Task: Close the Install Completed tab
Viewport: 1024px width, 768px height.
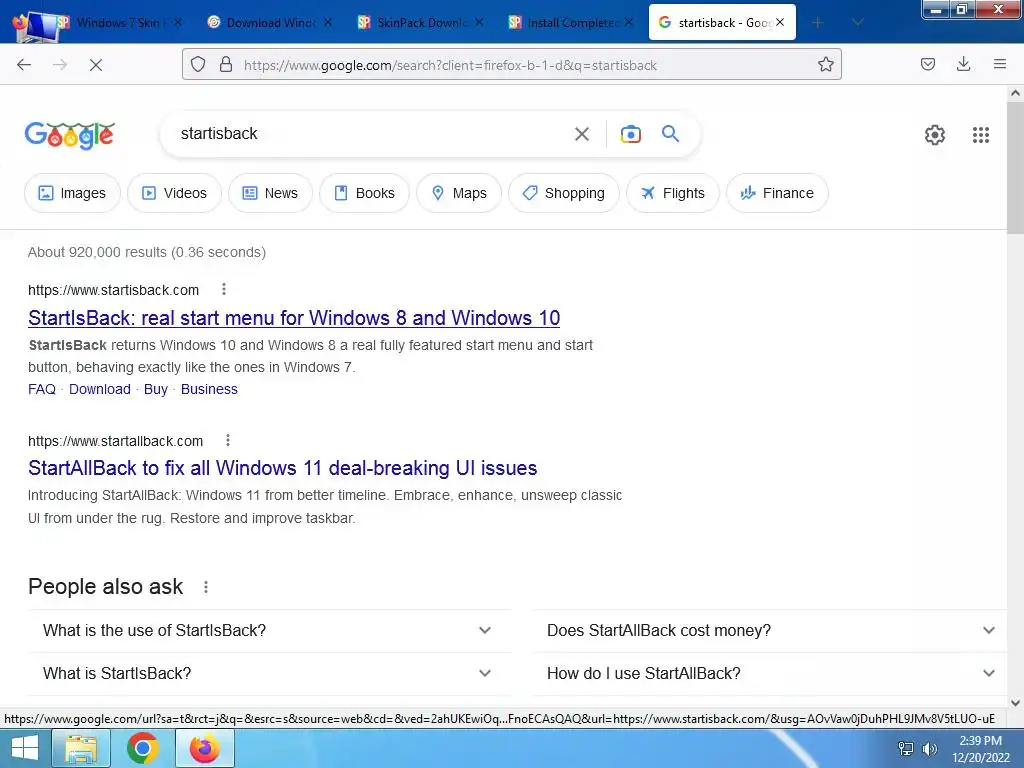Action: (x=629, y=22)
